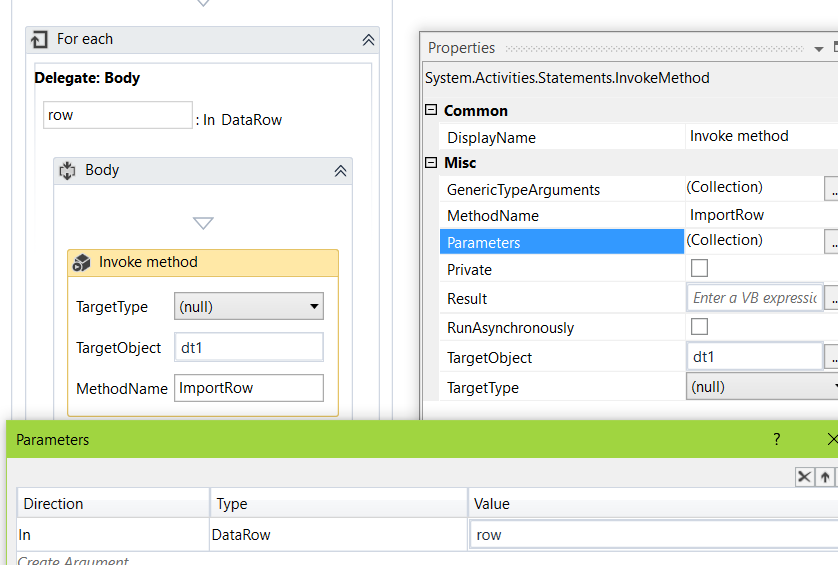Click the Invoke method activity icon
The height and width of the screenshot is (565, 838).
(x=82, y=263)
